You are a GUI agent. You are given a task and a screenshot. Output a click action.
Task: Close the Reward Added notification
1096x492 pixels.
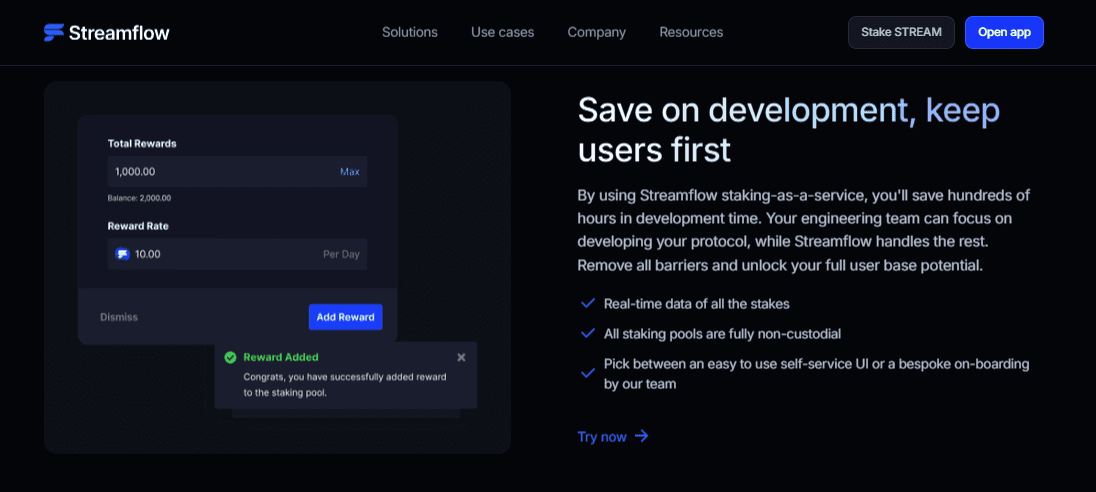pyautogui.click(x=461, y=357)
